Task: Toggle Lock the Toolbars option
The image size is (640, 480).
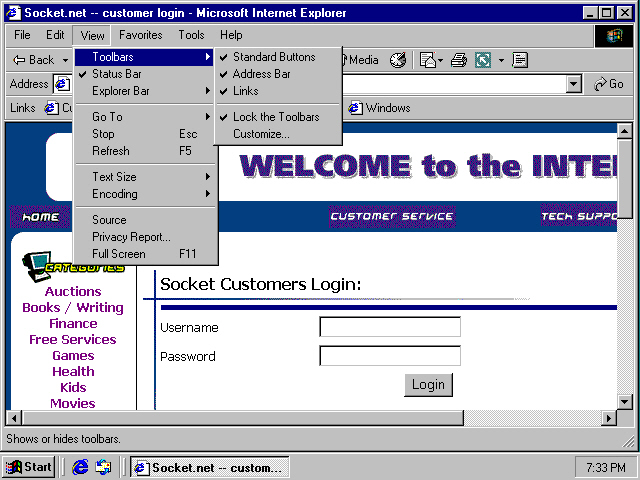Action: pyautogui.click(x=278, y=117)
